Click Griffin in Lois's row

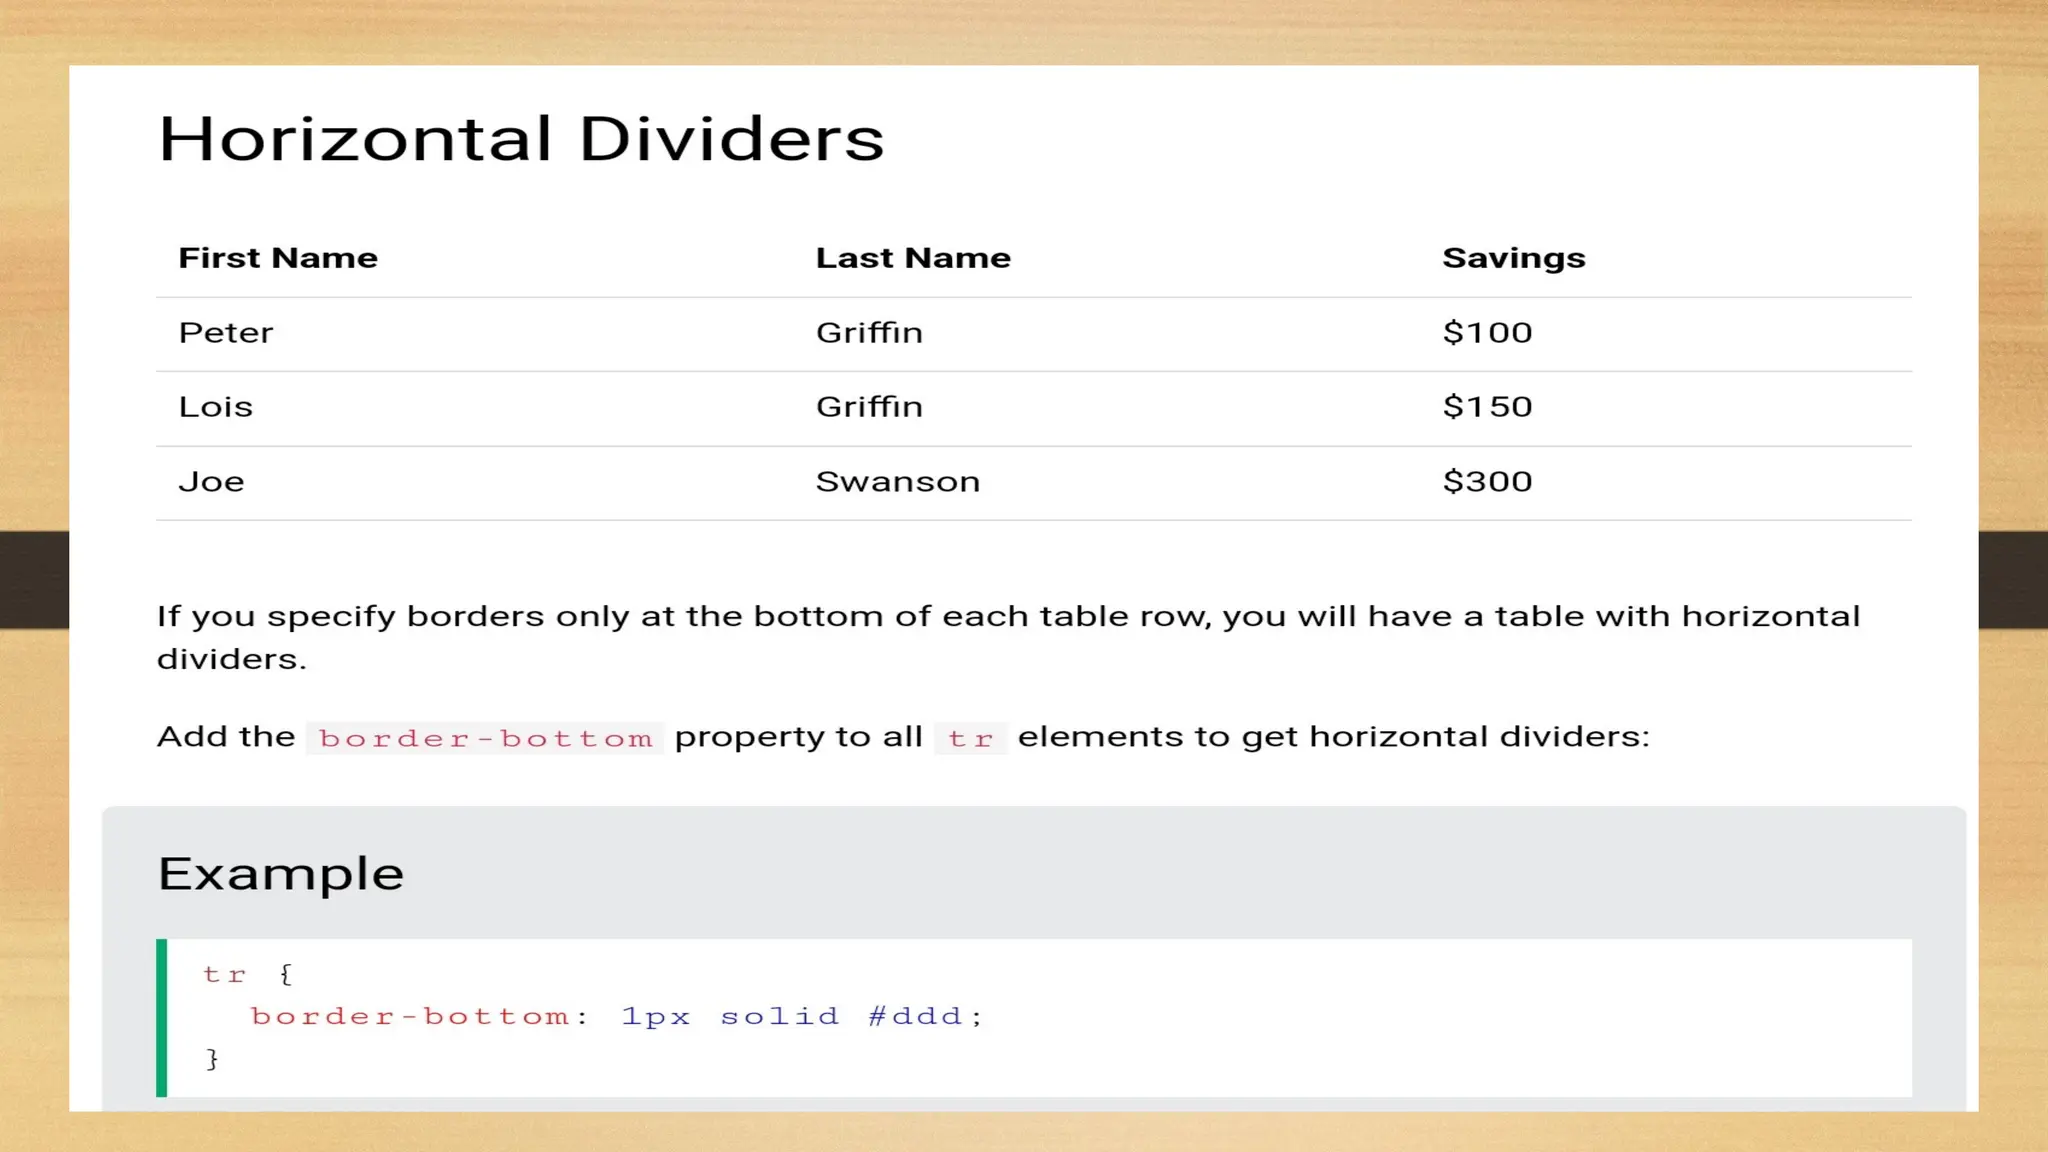coord(869,407)
